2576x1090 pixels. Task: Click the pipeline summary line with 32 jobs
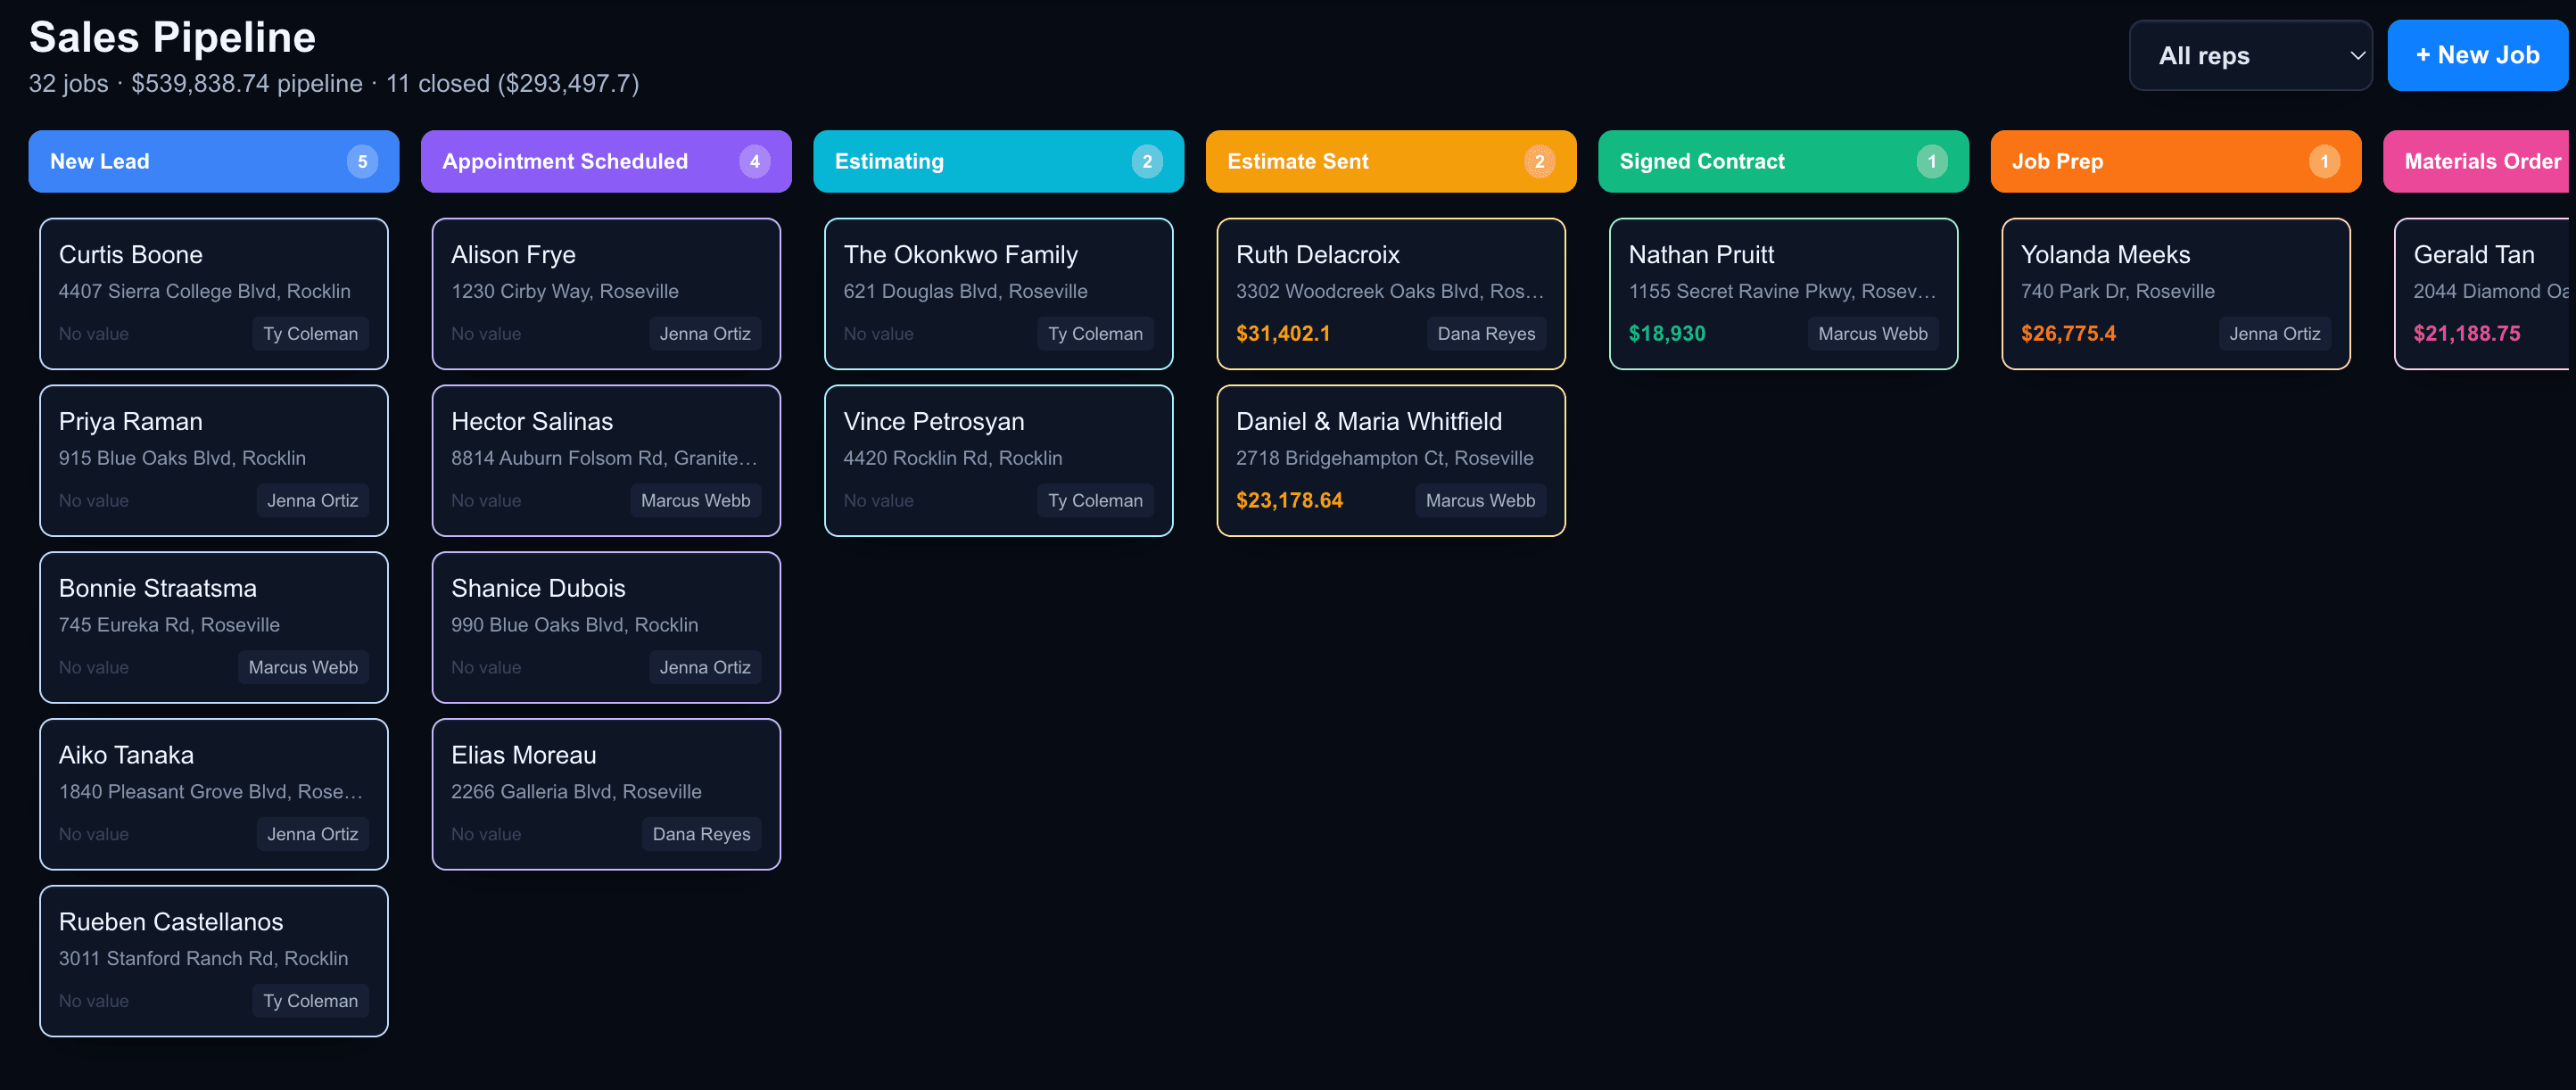click(x=334, y=84)
